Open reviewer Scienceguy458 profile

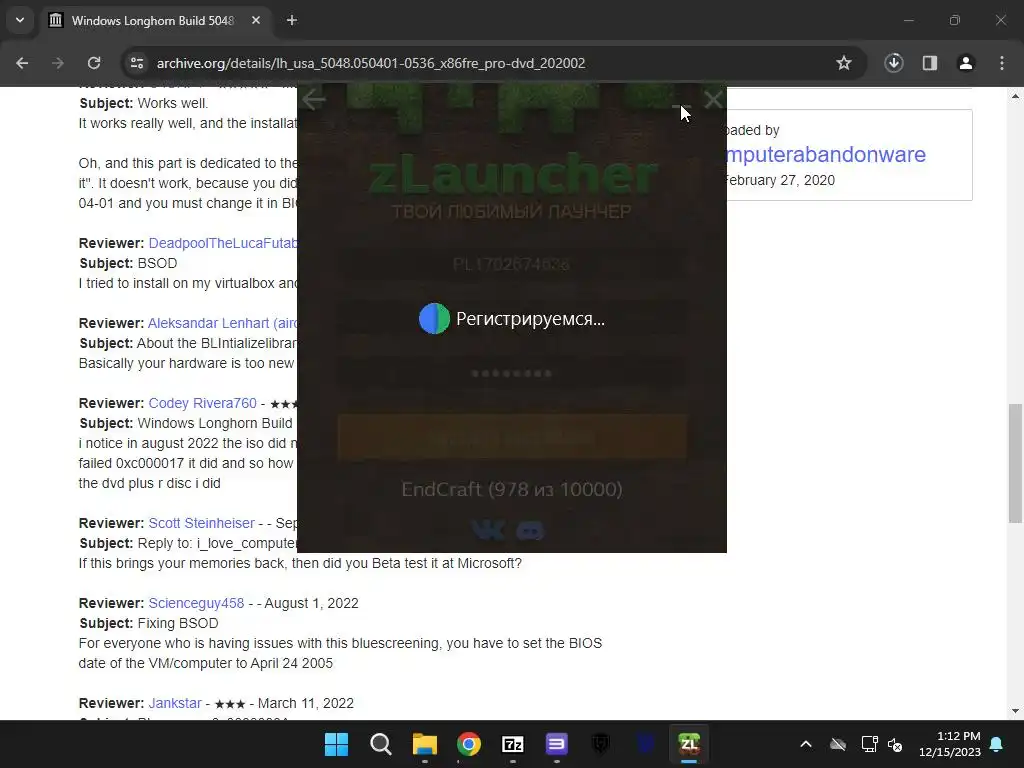[x=196, y=603]
